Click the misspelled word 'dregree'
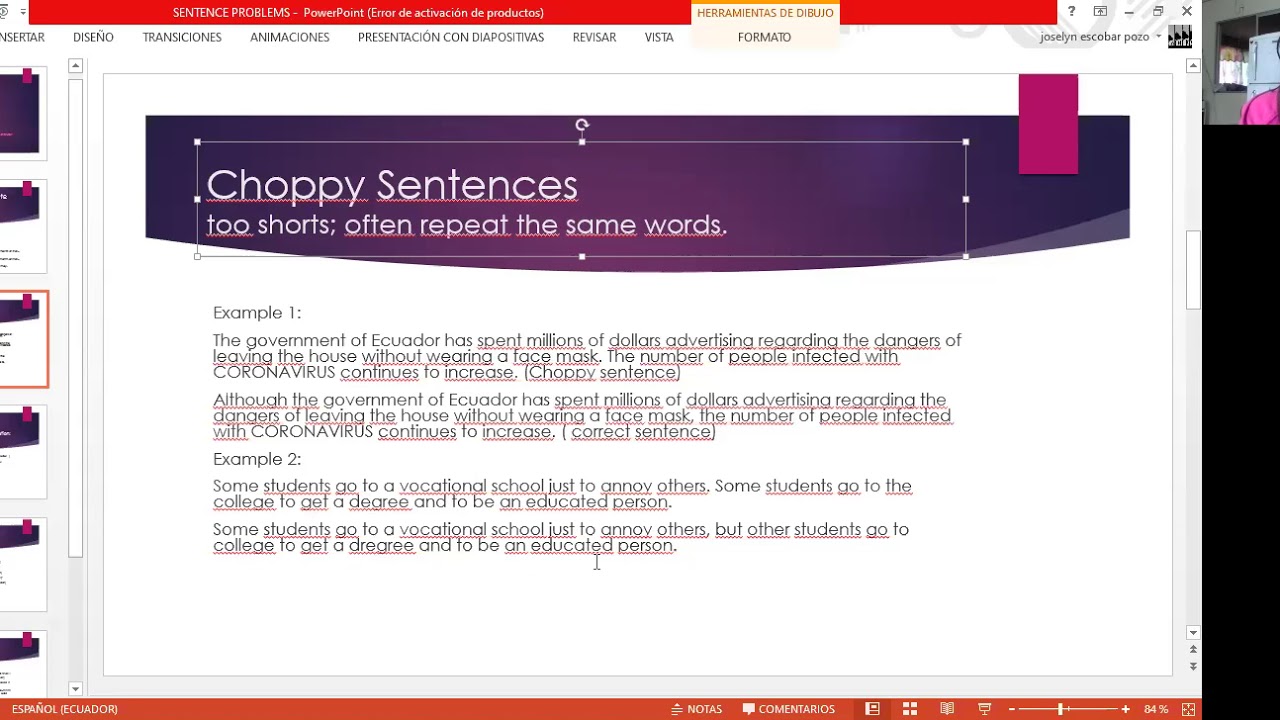1280x720 pixels. (x=381, y=546)
